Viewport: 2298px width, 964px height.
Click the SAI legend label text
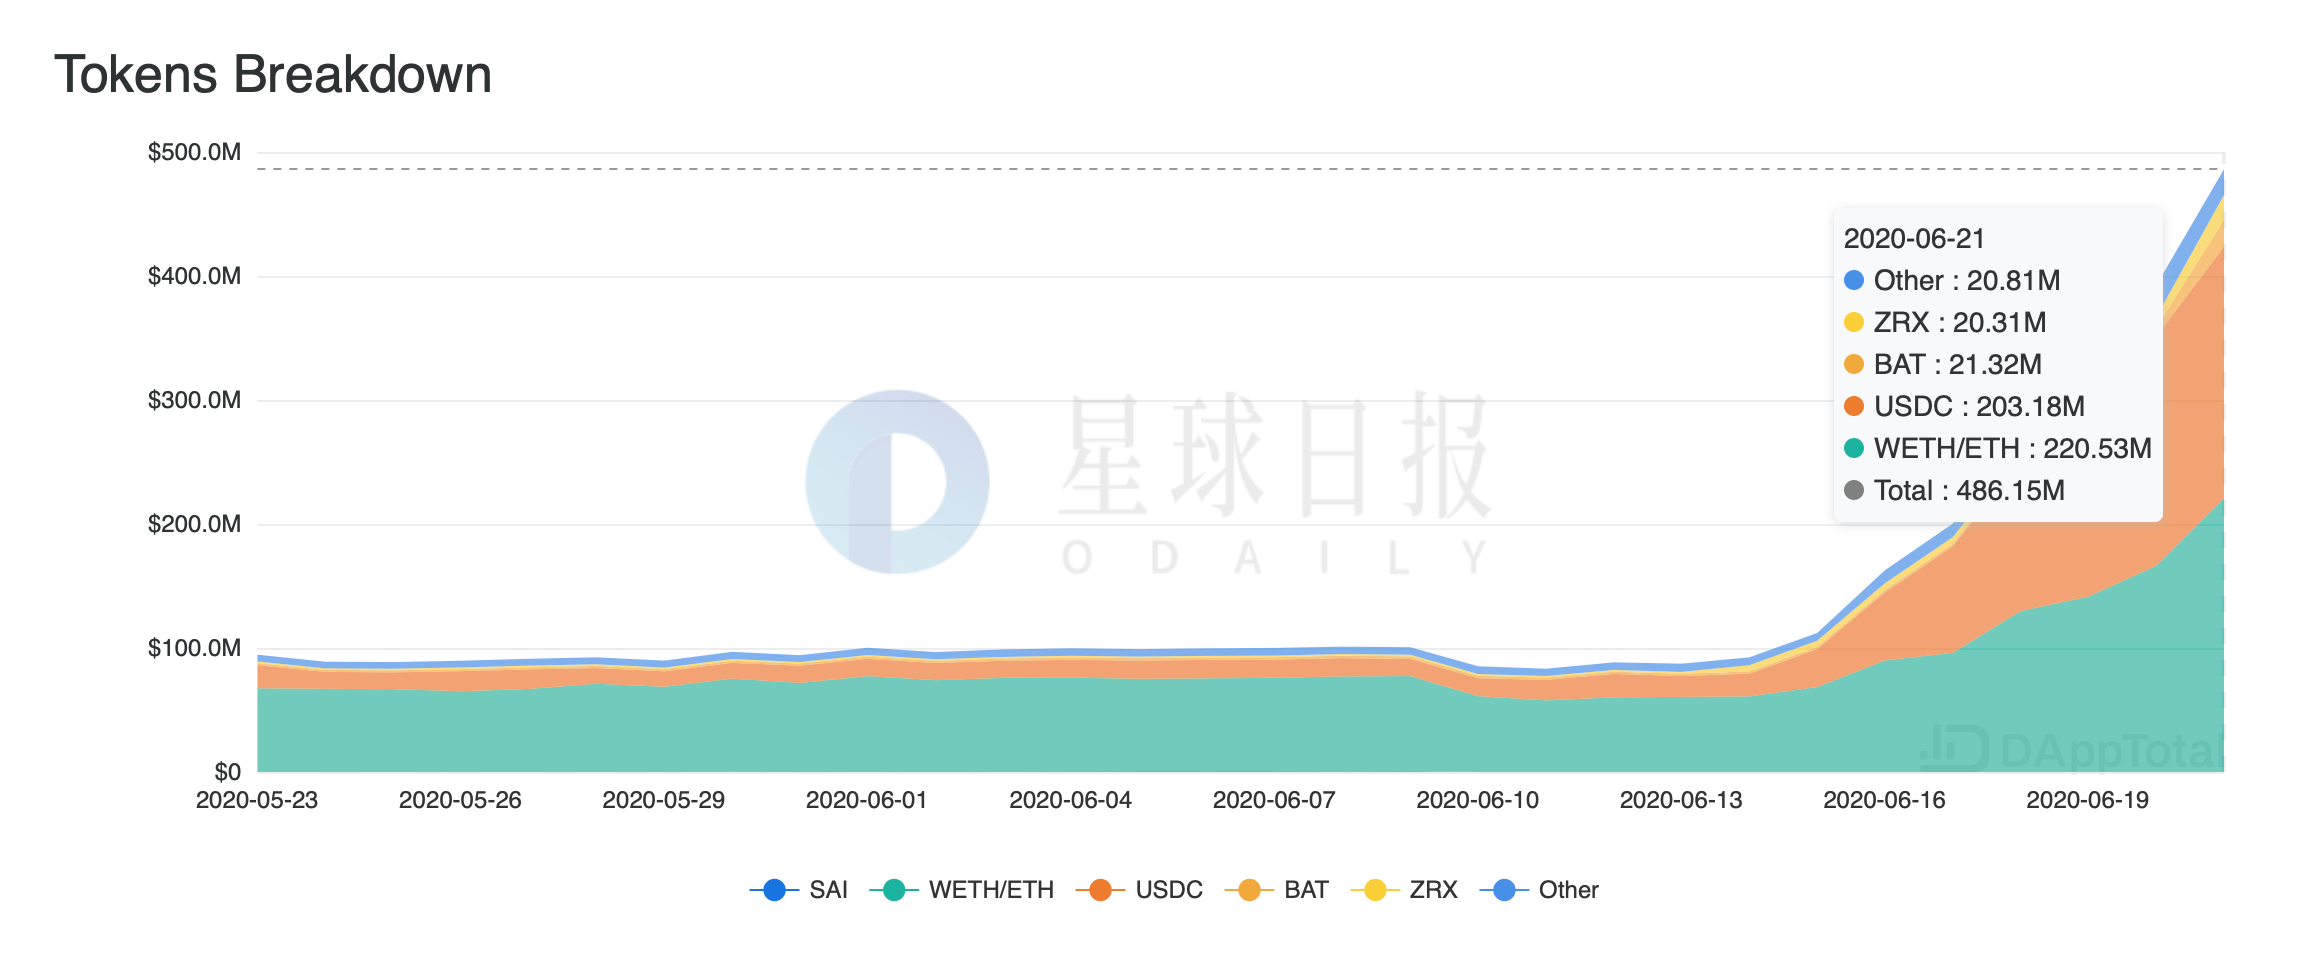(828, 890)
